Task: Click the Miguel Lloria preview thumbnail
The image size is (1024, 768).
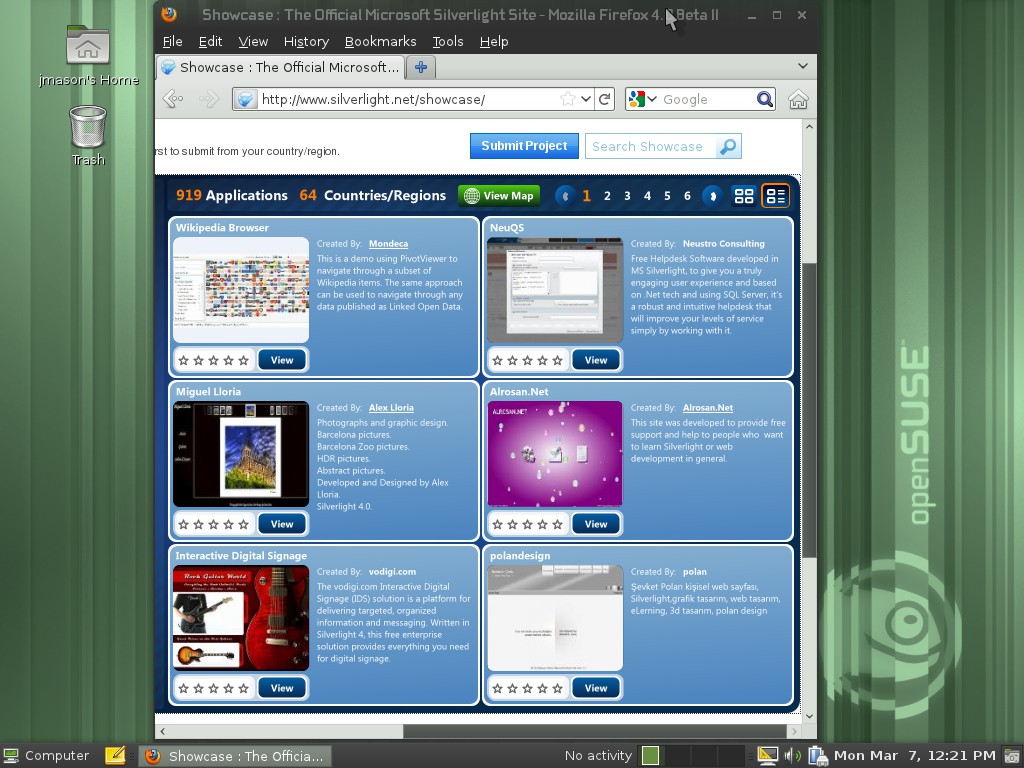Action: point(241,454)
